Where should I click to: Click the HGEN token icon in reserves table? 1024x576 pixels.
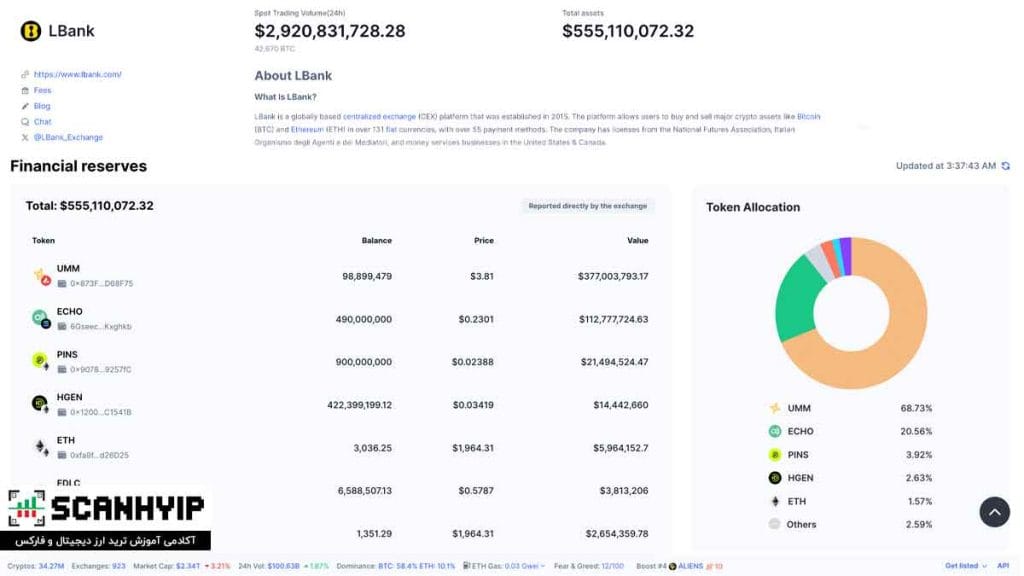[40, 404]
